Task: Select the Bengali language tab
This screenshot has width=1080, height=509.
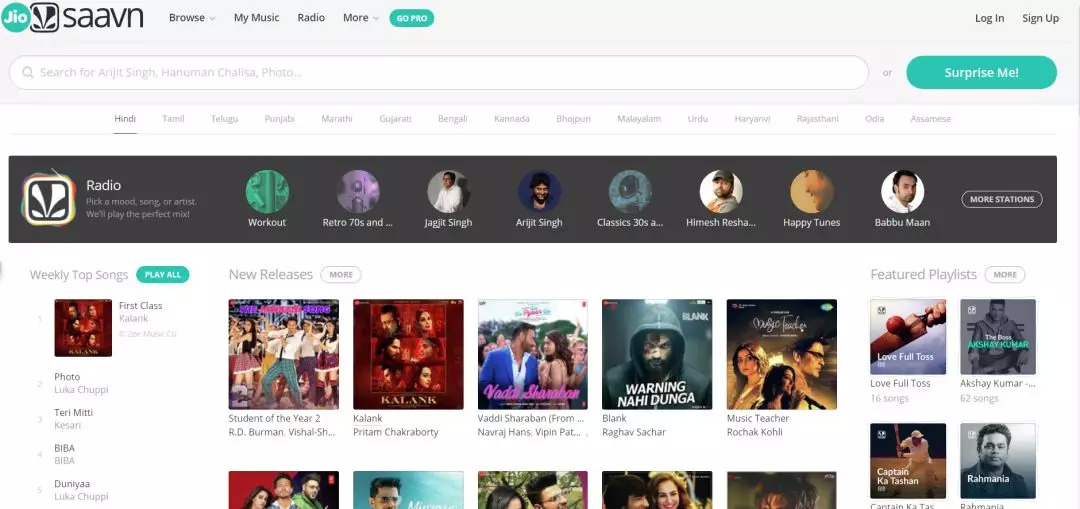Action: click(453, 118)
